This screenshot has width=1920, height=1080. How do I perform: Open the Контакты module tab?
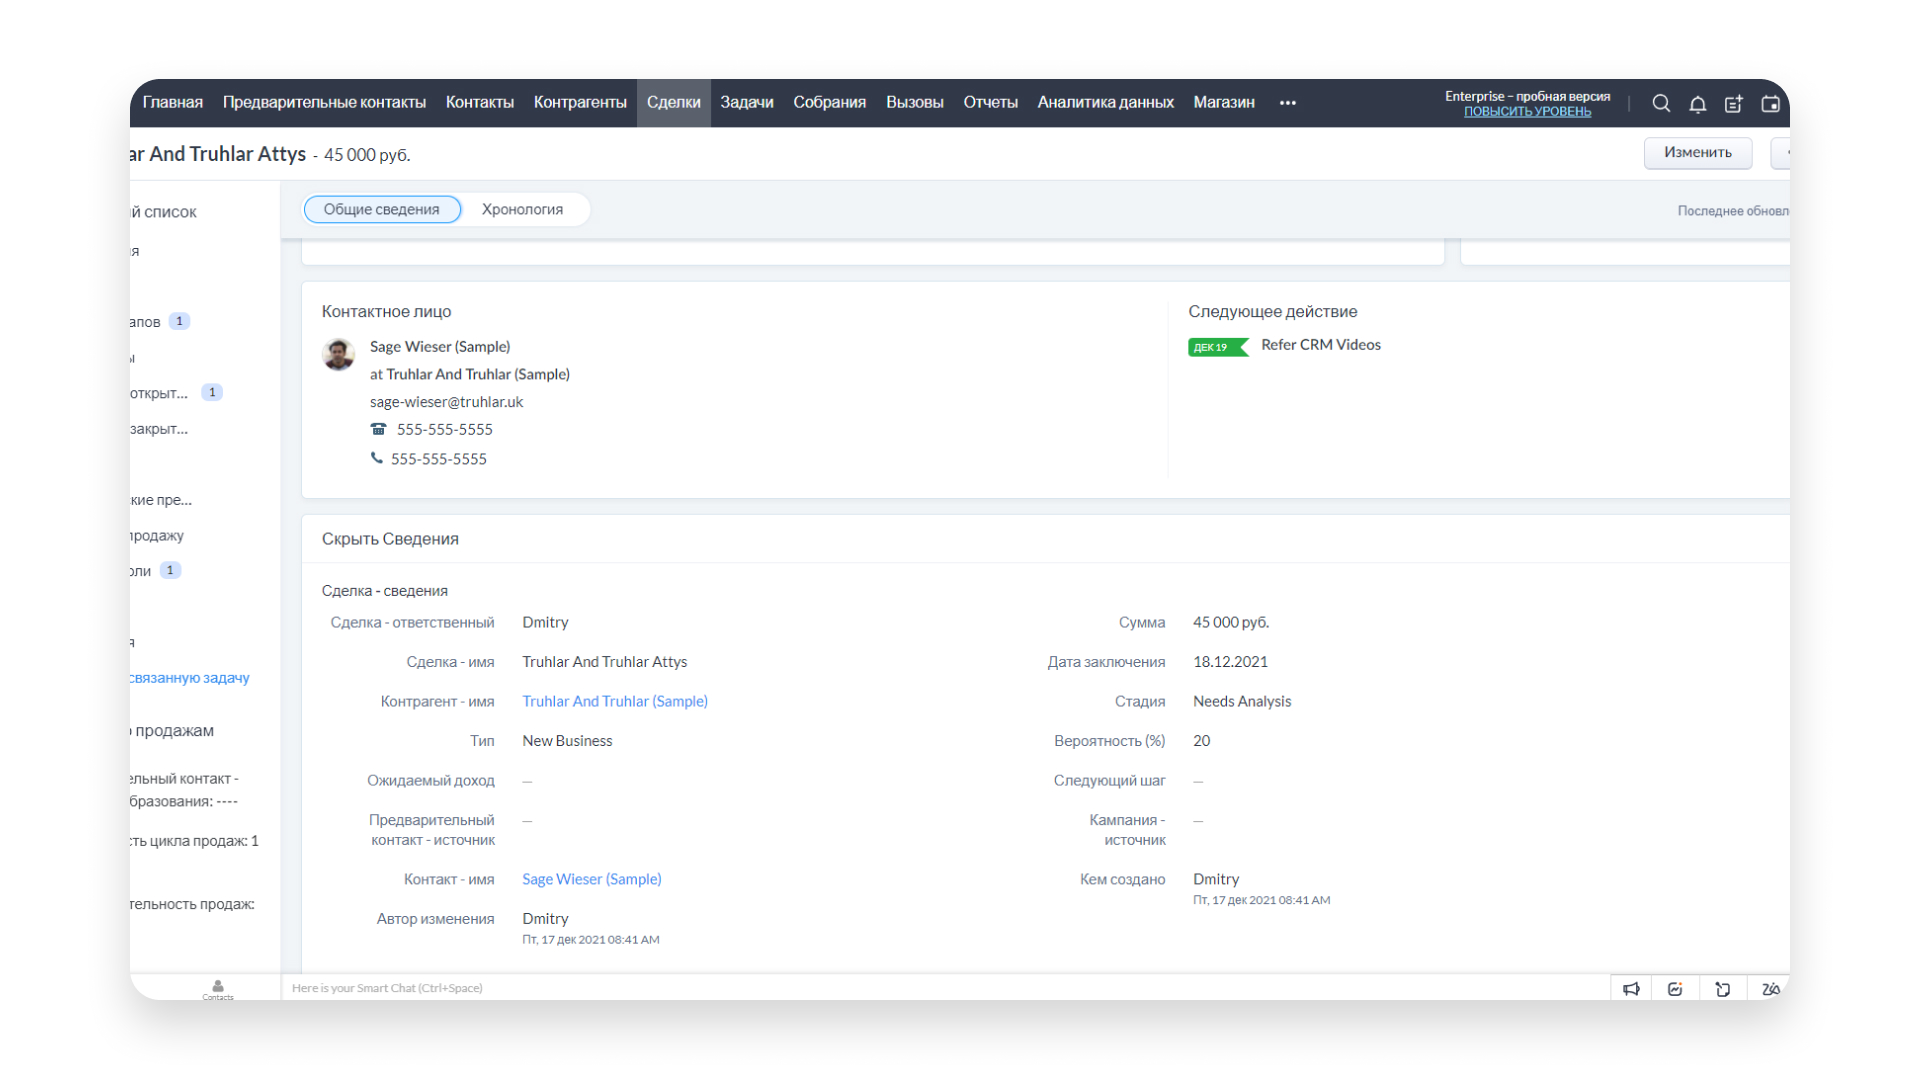[479, 103]
